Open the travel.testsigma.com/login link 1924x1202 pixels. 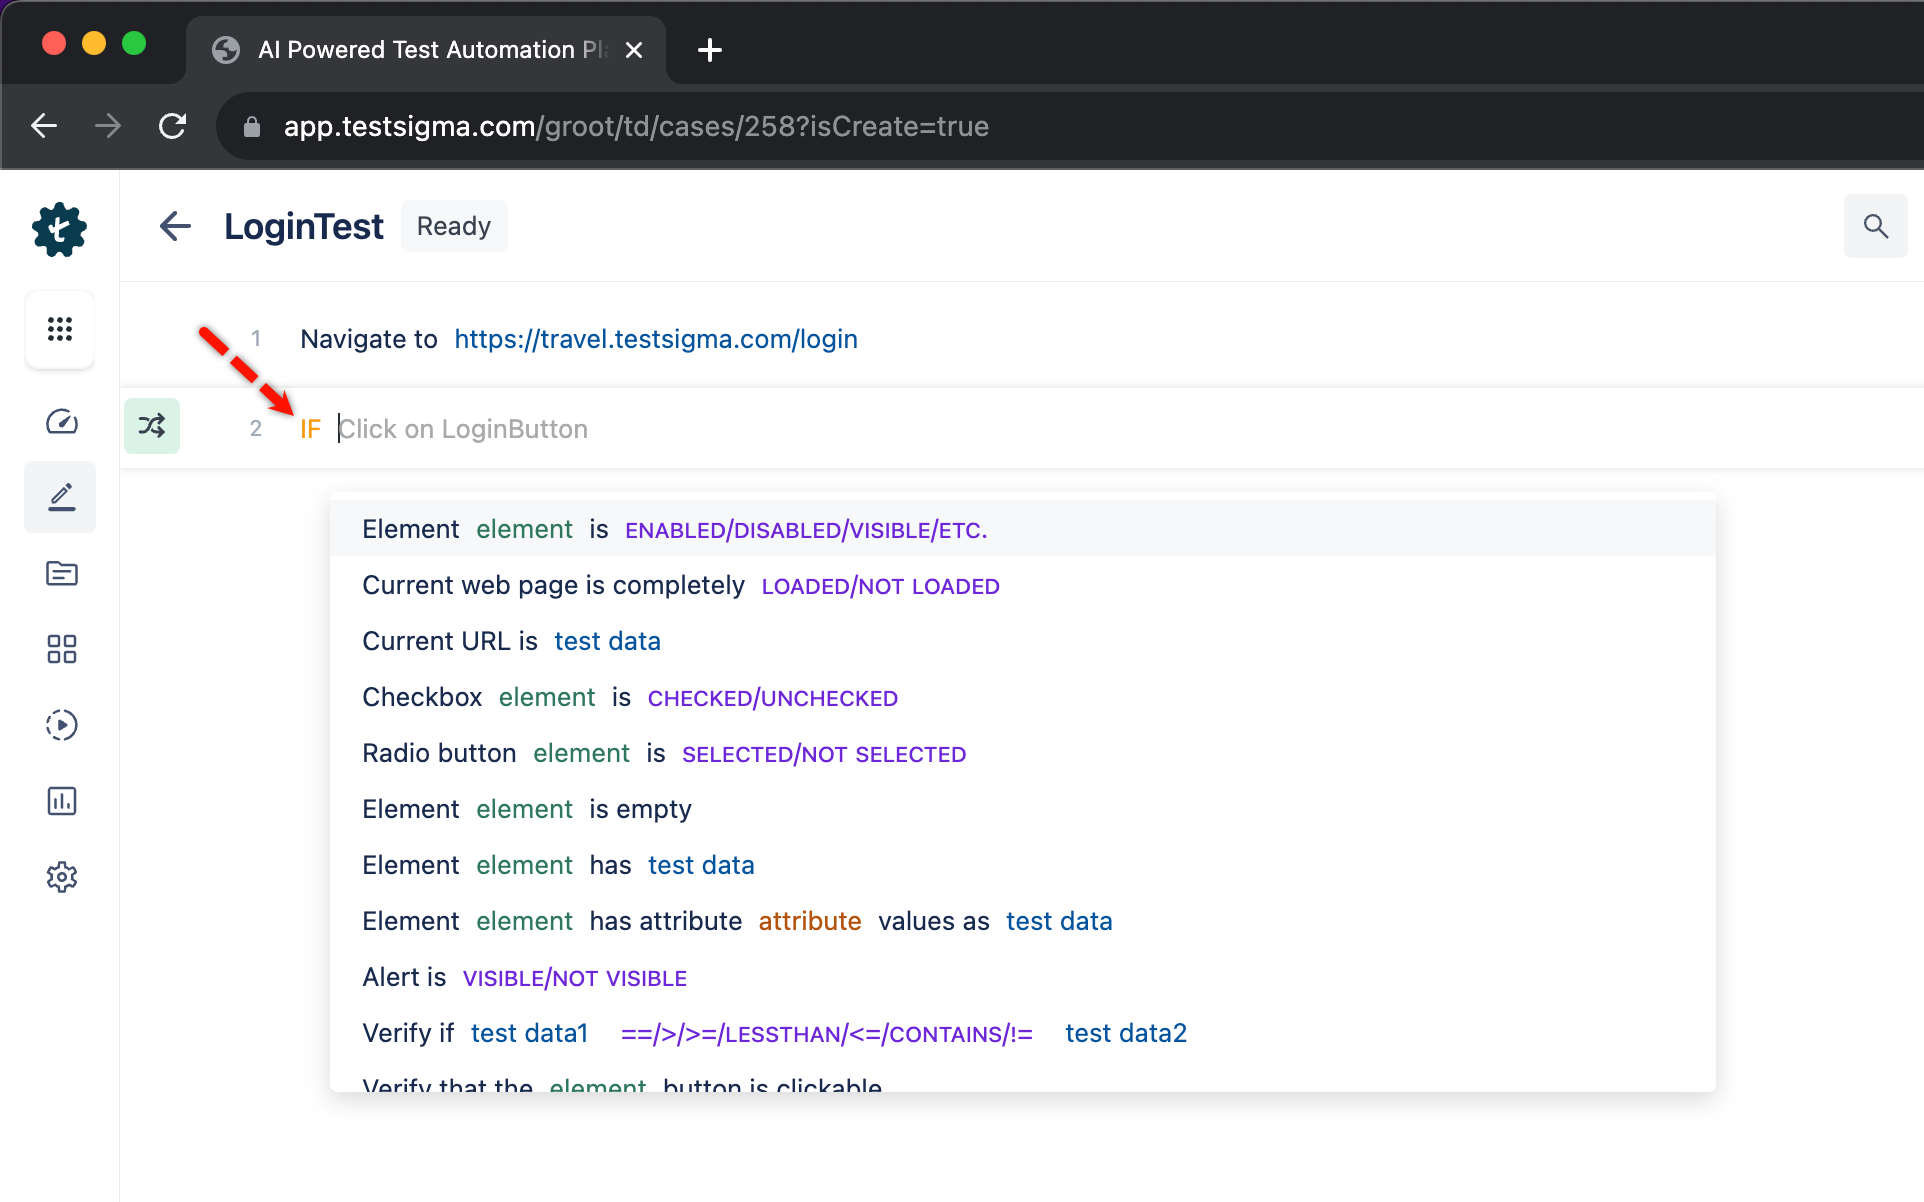[656, 339]
